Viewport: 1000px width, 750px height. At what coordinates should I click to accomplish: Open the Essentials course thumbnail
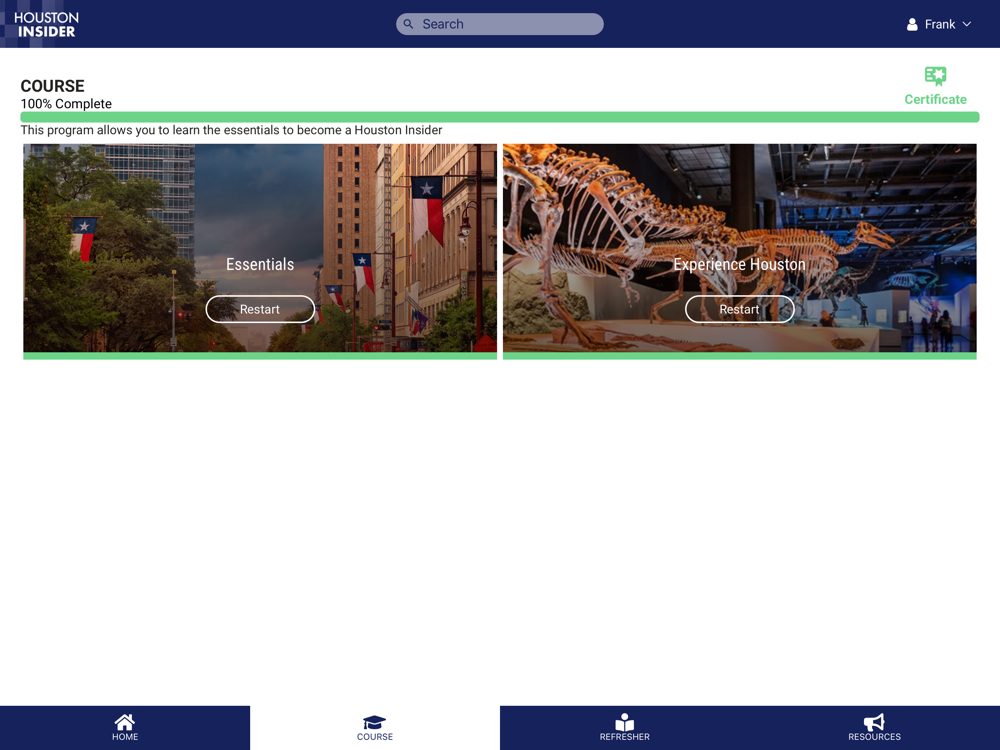tap(260, 248)
